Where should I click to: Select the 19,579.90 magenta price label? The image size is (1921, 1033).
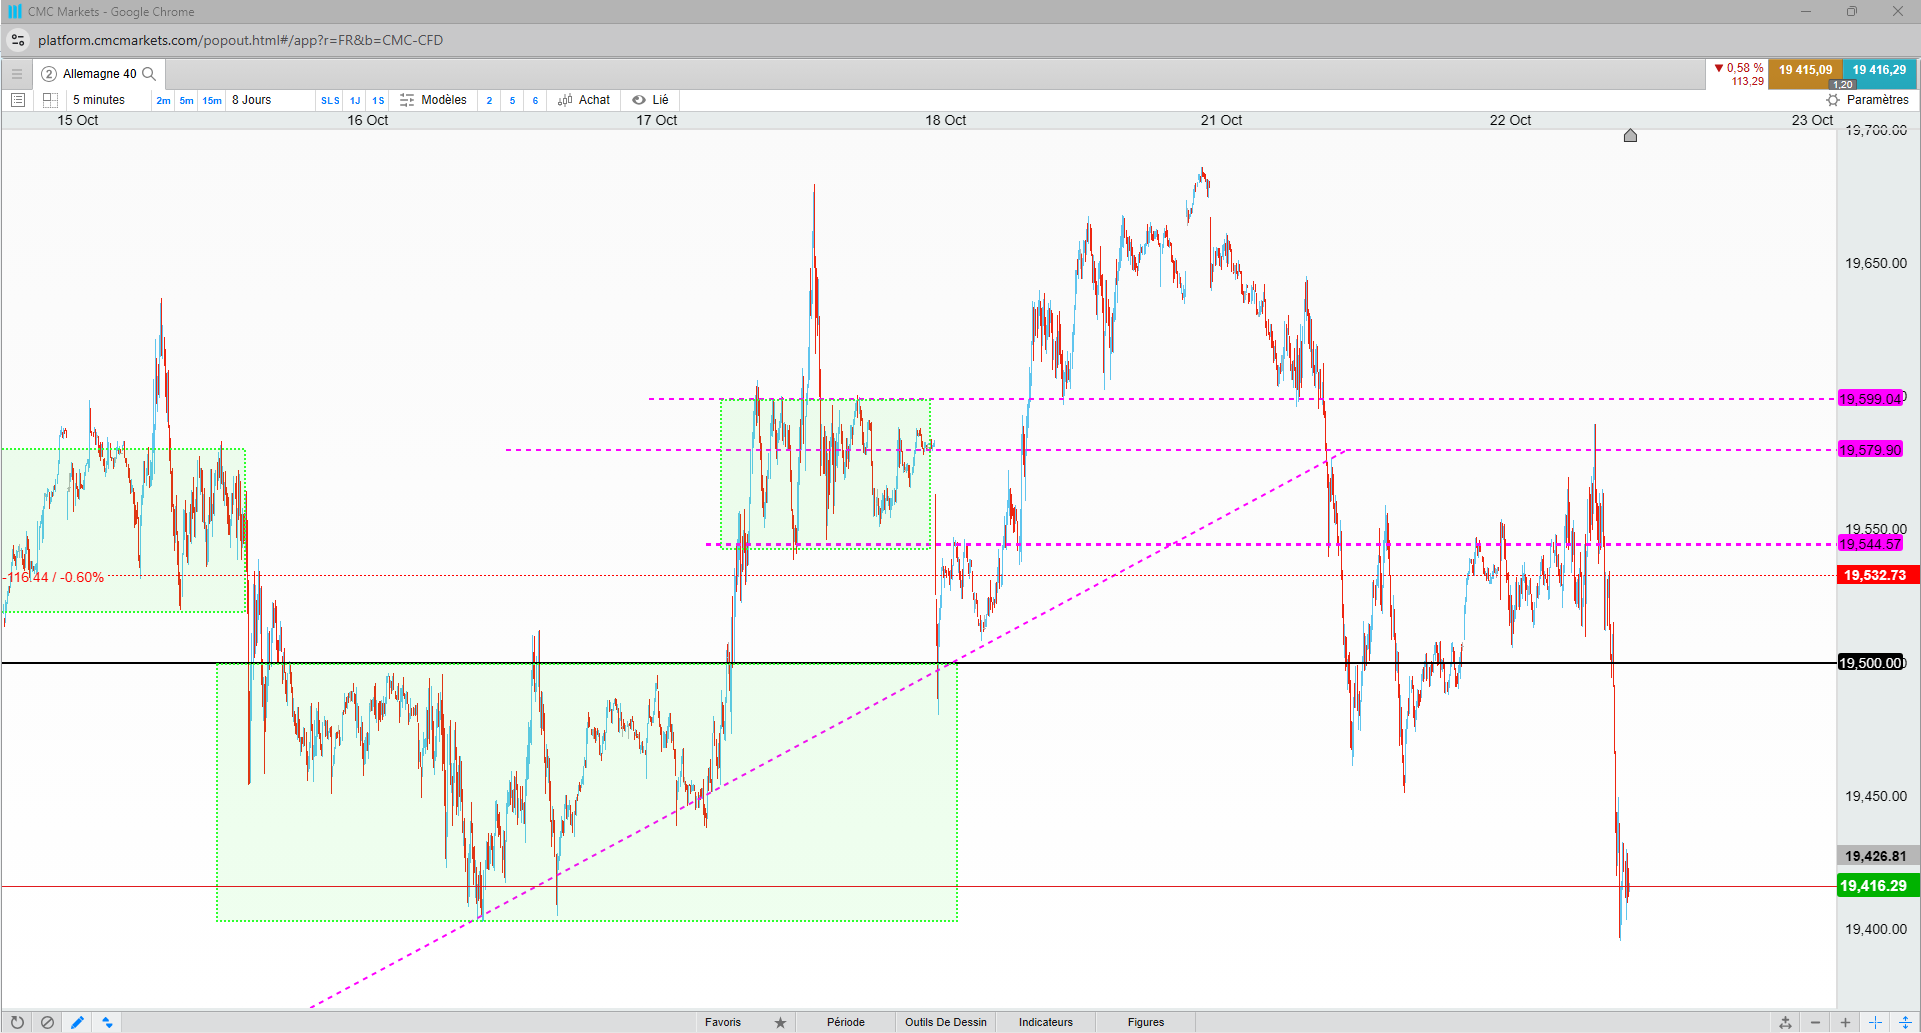(x=1870, y=450)
